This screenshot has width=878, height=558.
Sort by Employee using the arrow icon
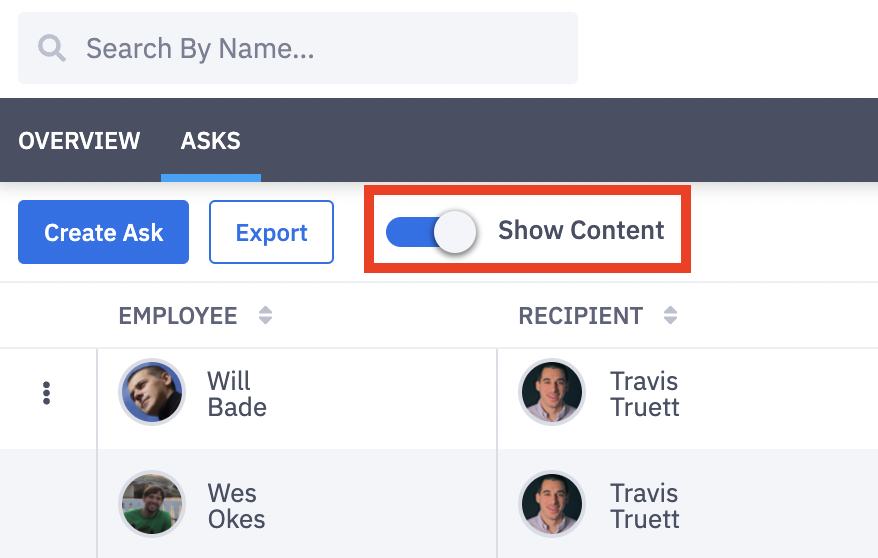point(265,316)
